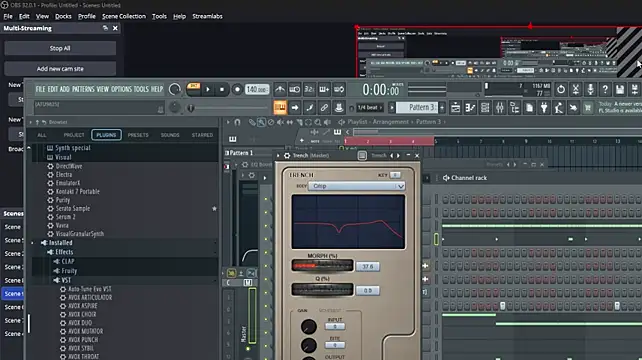
Task: Click the 140 BPM tempo field
Action: (257, 89)
